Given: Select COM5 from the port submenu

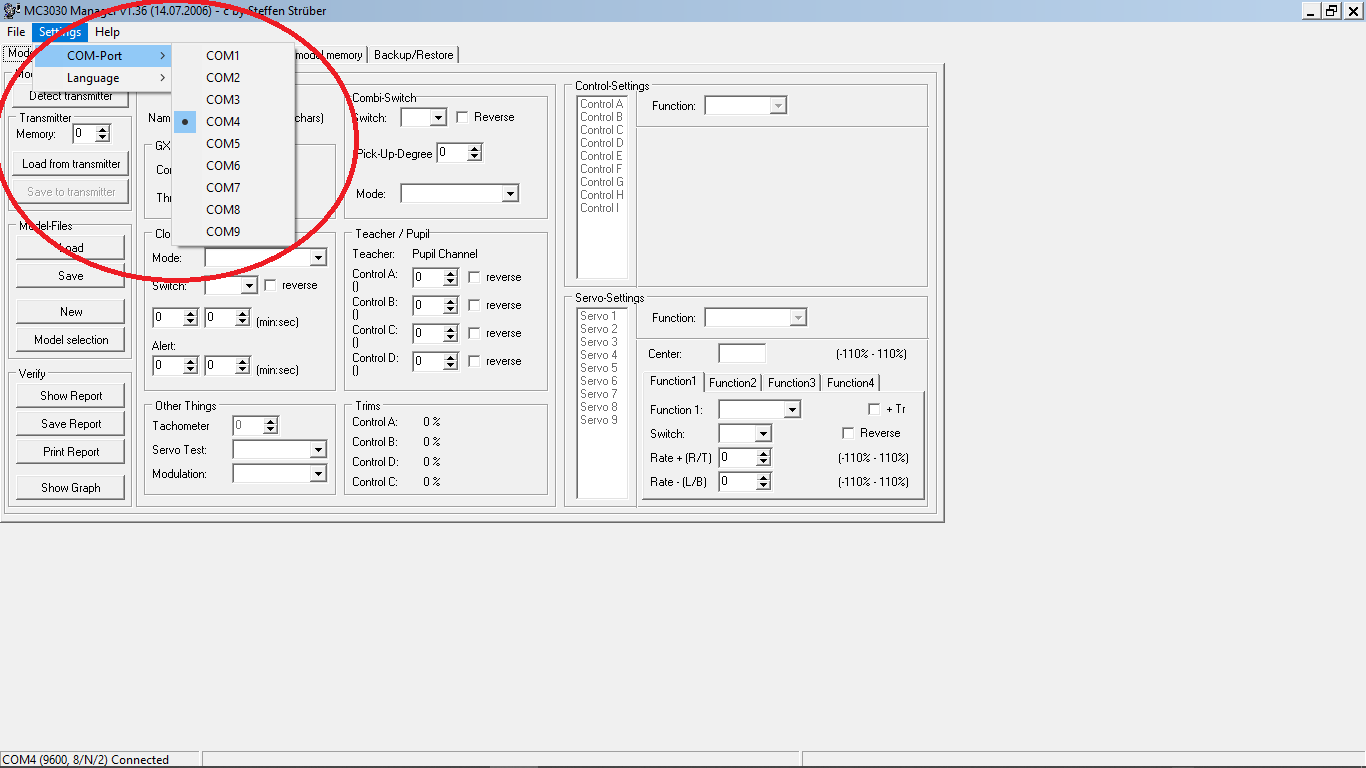Looking at the screenshot, I should [223, 144].
